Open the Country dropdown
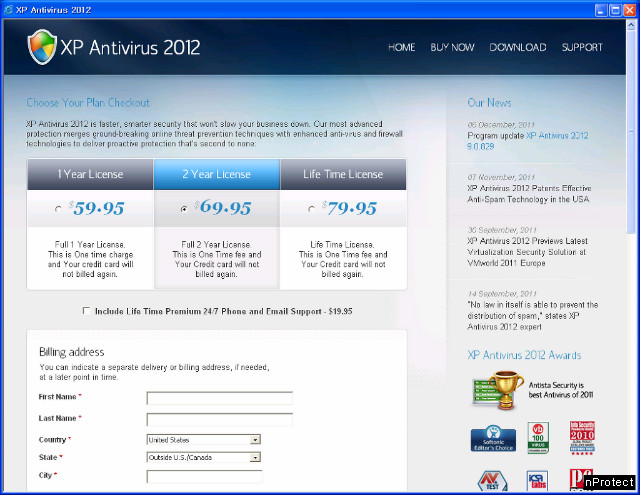 click(203, 440)
